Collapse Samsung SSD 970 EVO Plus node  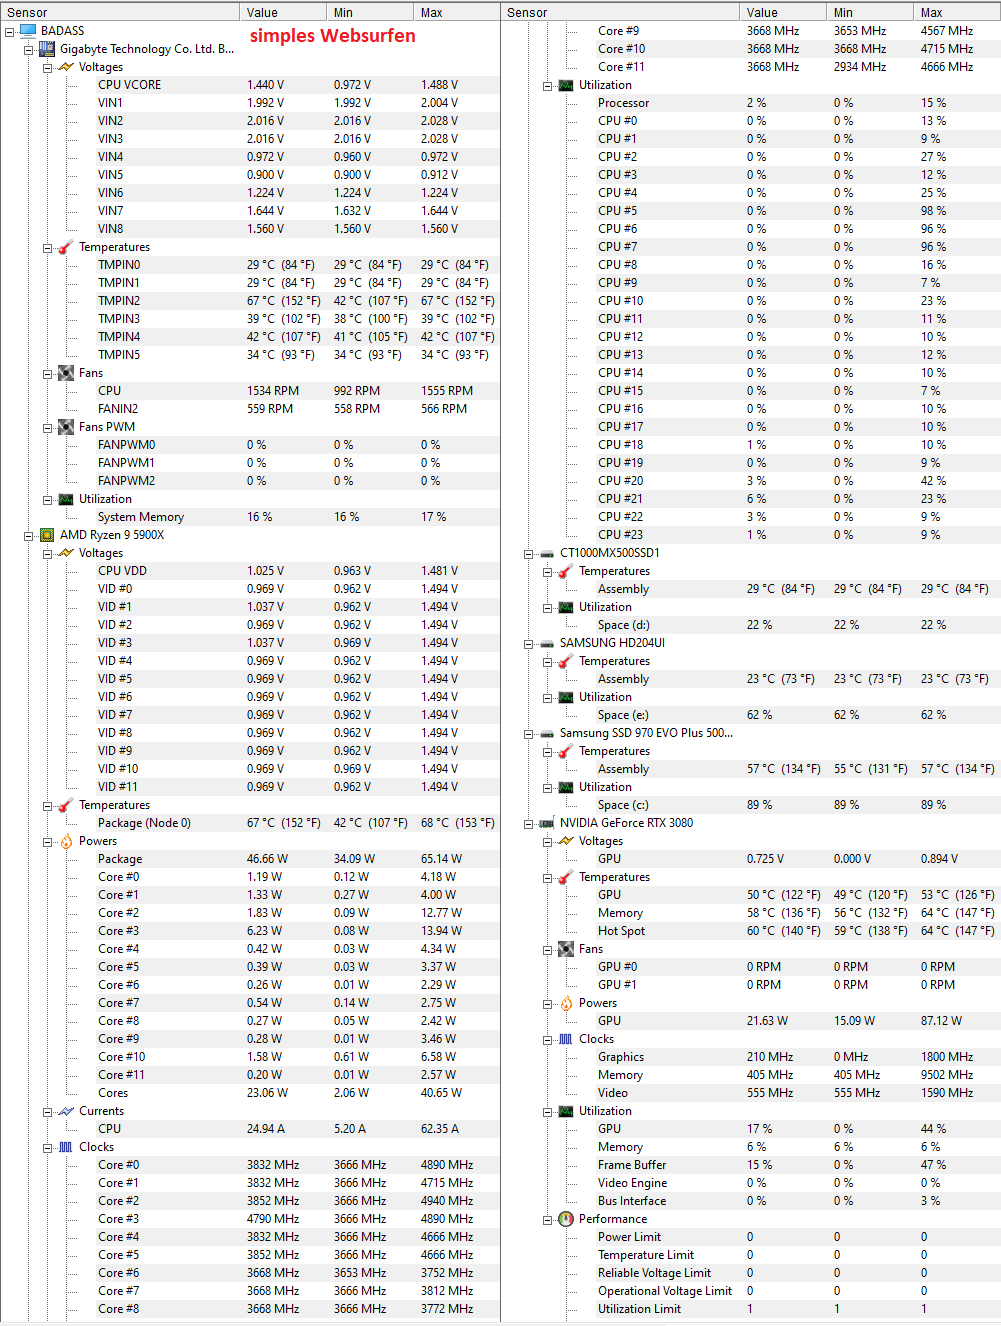529,733
